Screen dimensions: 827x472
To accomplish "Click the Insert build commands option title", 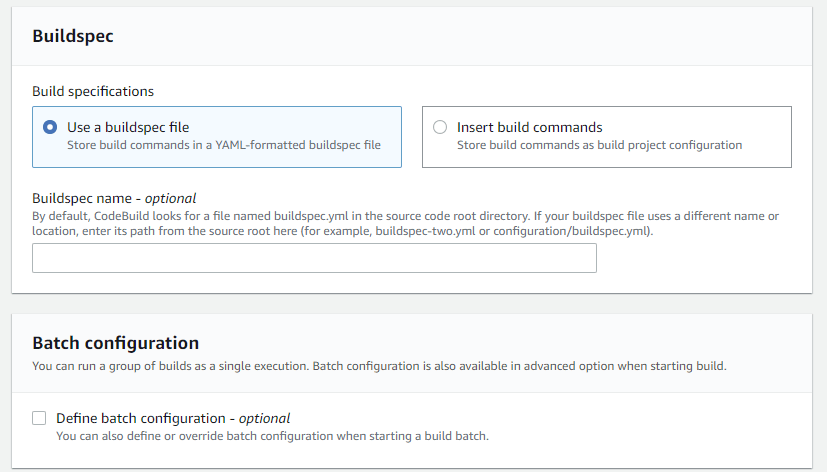I will pos(530,127).
